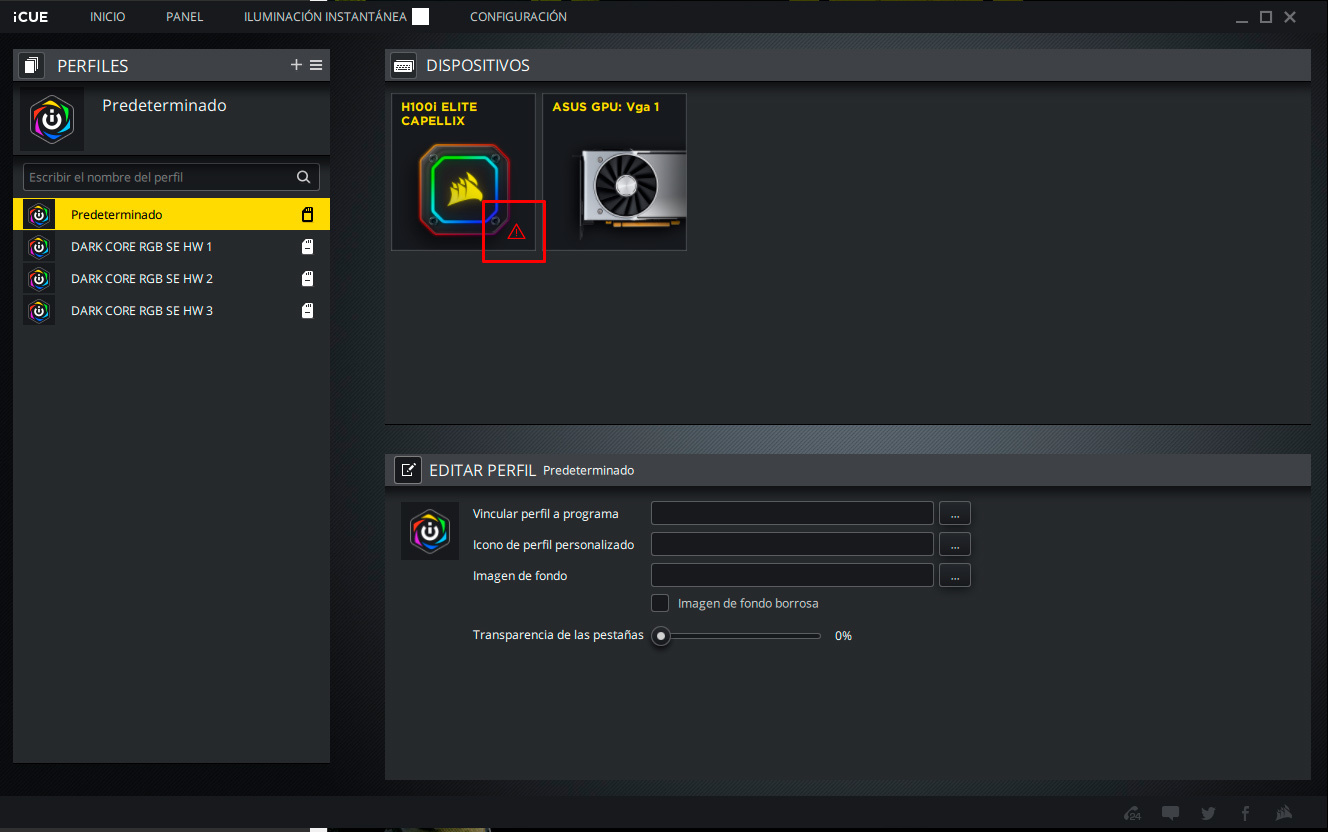The height and width of the screenshot is (832, 1328).
Task: Click the warning triangle on H100i tile
Action: [x=516, y=232]
